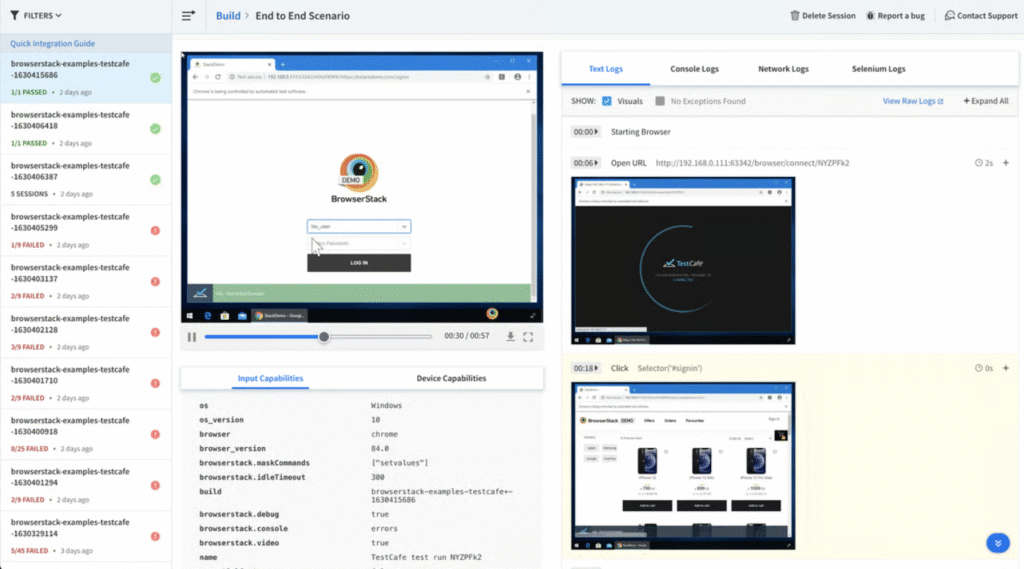Image resolution: width=1024 pixels, height=569 pixels.
Task: Click inside the session video player
Action: click(362, 187)
